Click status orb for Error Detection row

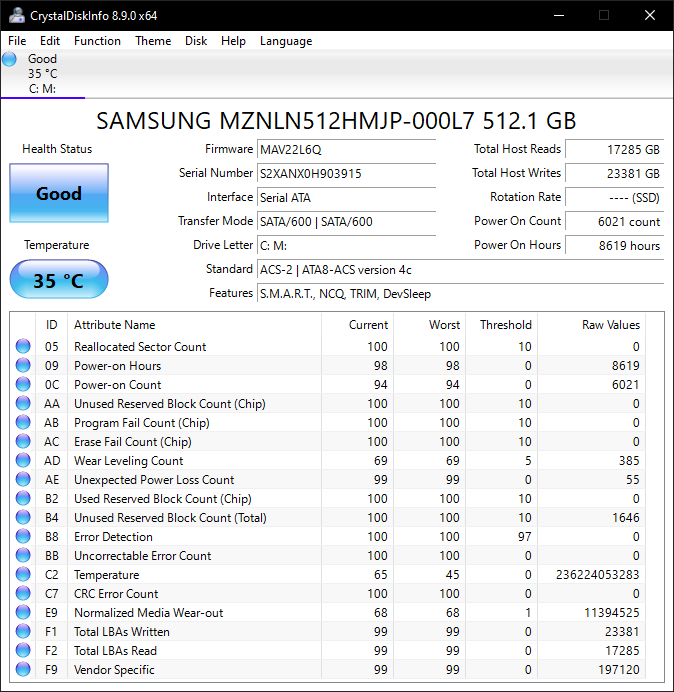(23, 536)
